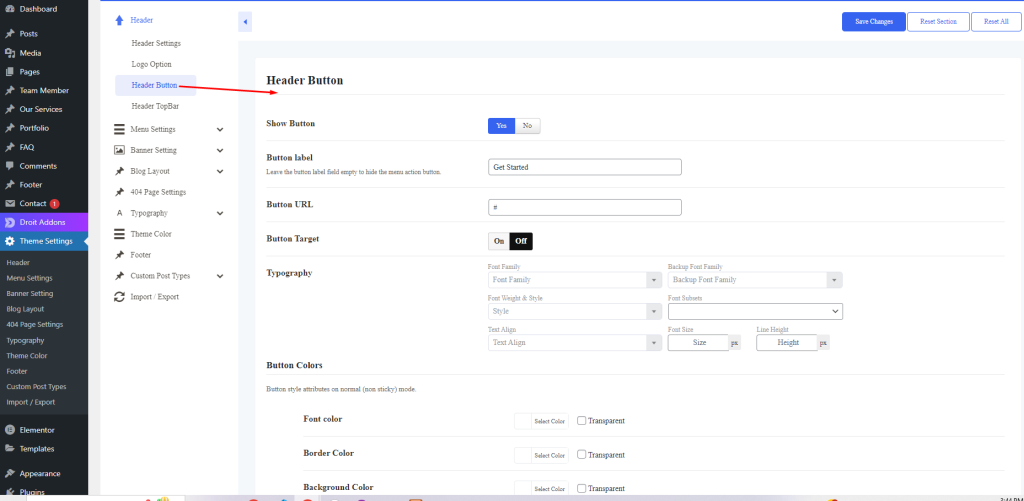
Task: Click the Dashboard icon in the admin sidebar
Action: point(9,9)
